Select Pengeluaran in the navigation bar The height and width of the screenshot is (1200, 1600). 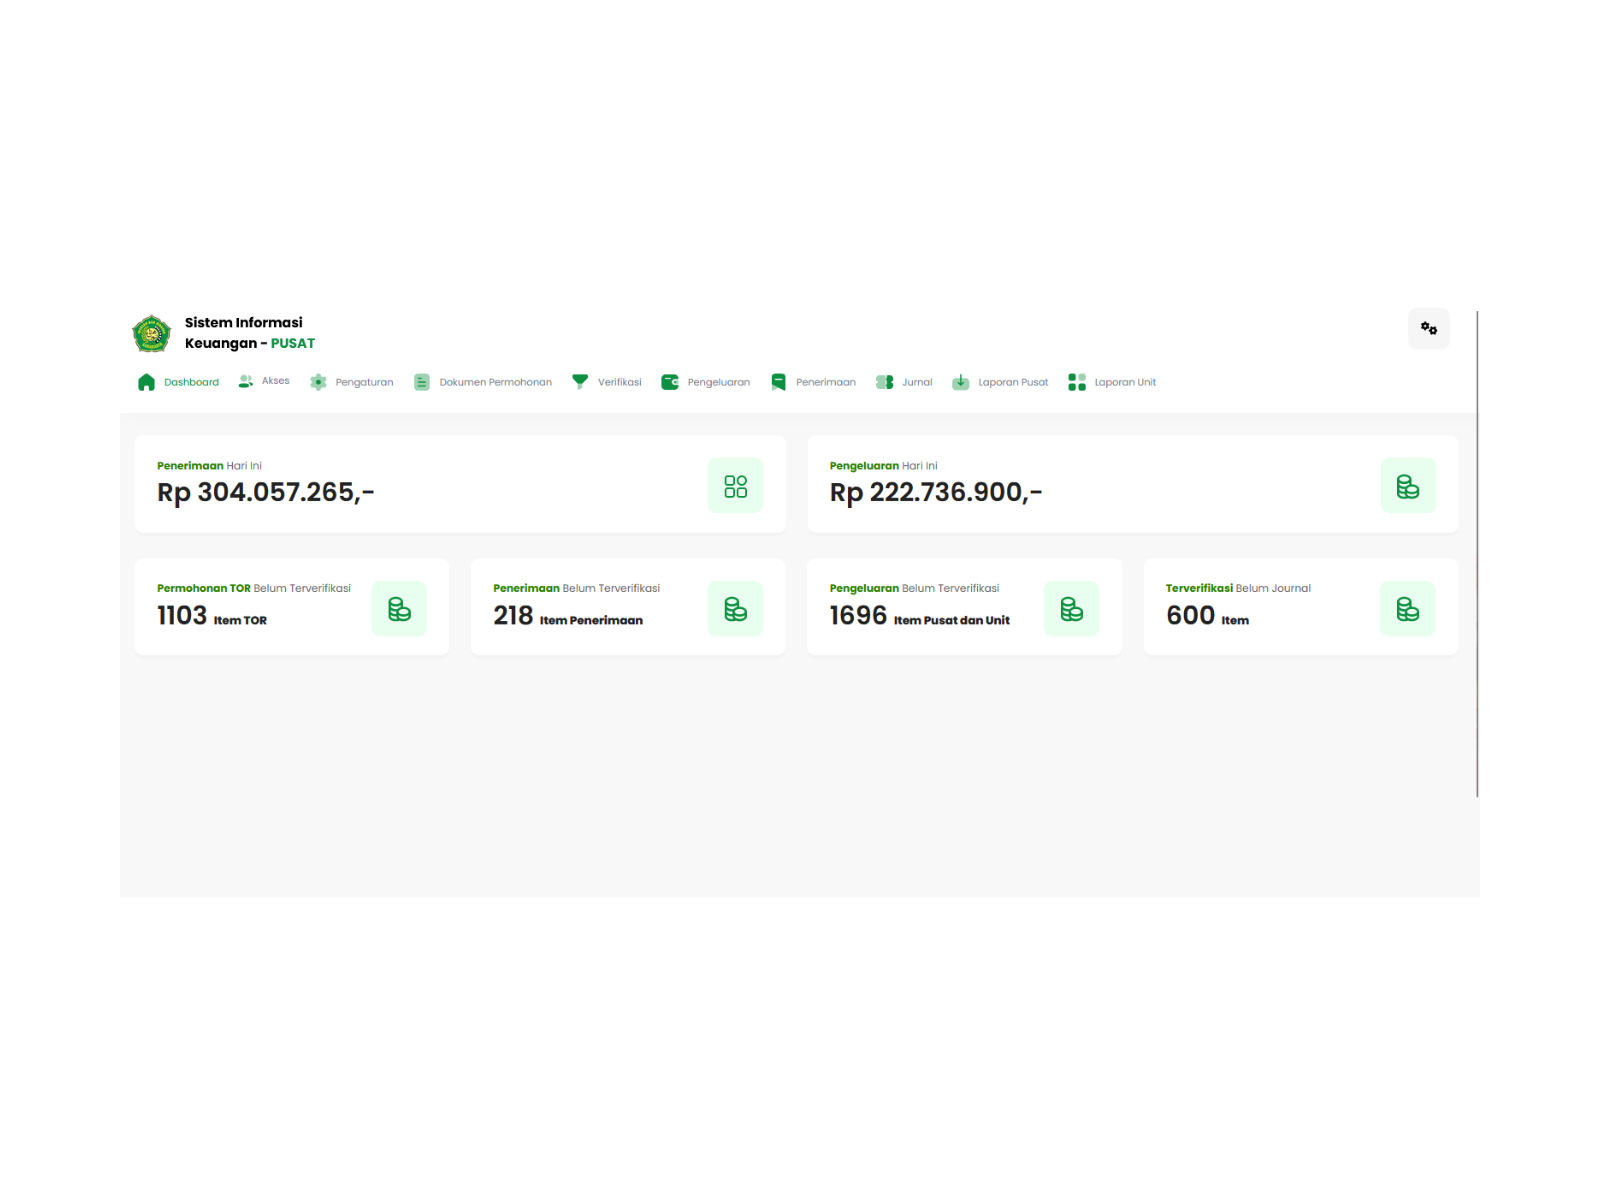pos(706,382)
